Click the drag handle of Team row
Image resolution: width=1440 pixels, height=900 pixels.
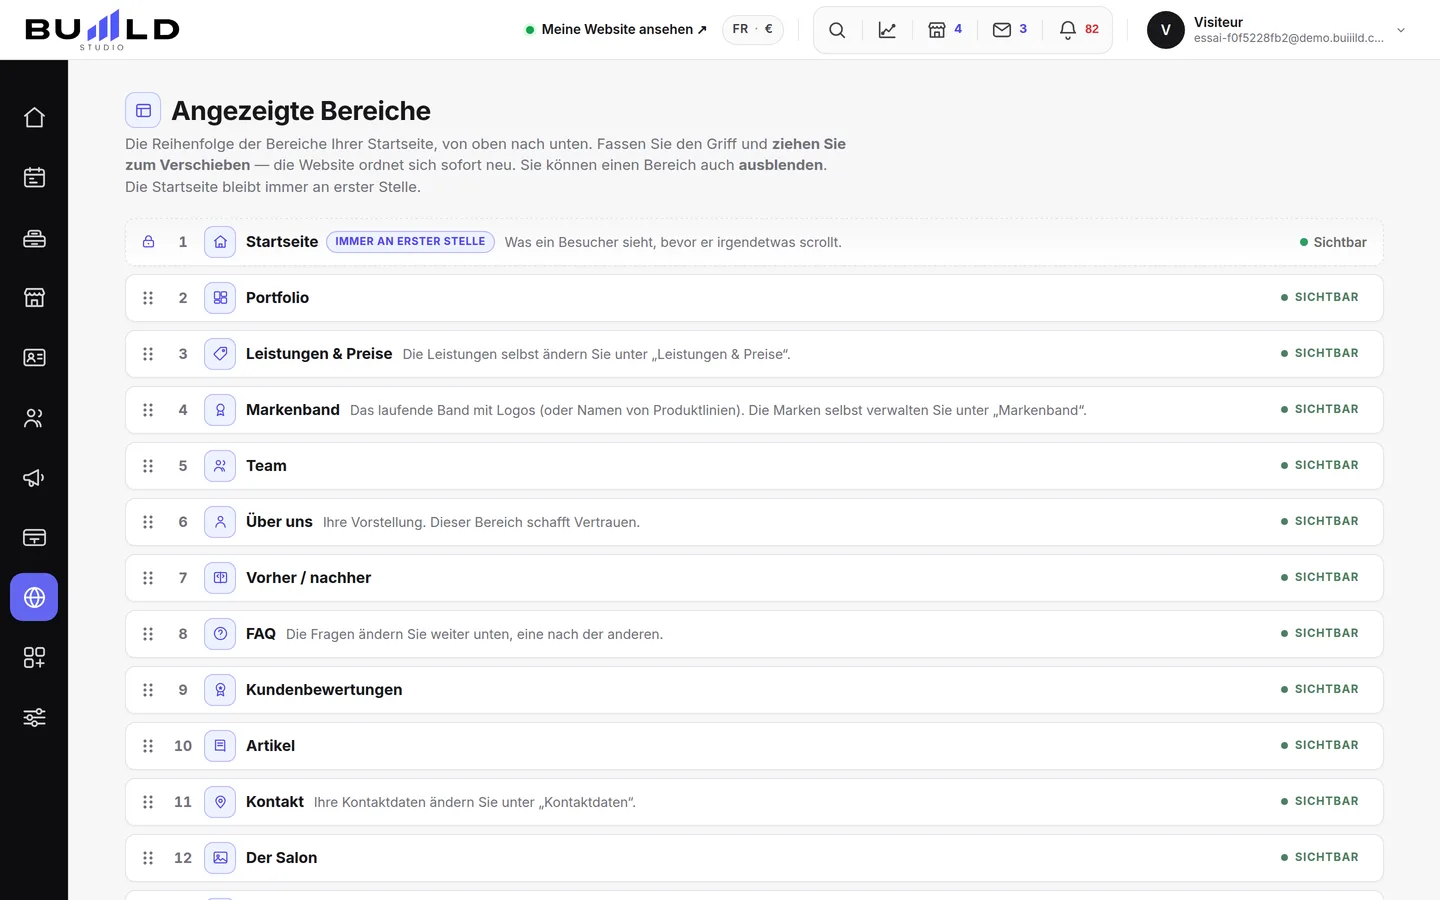[148, 466]
